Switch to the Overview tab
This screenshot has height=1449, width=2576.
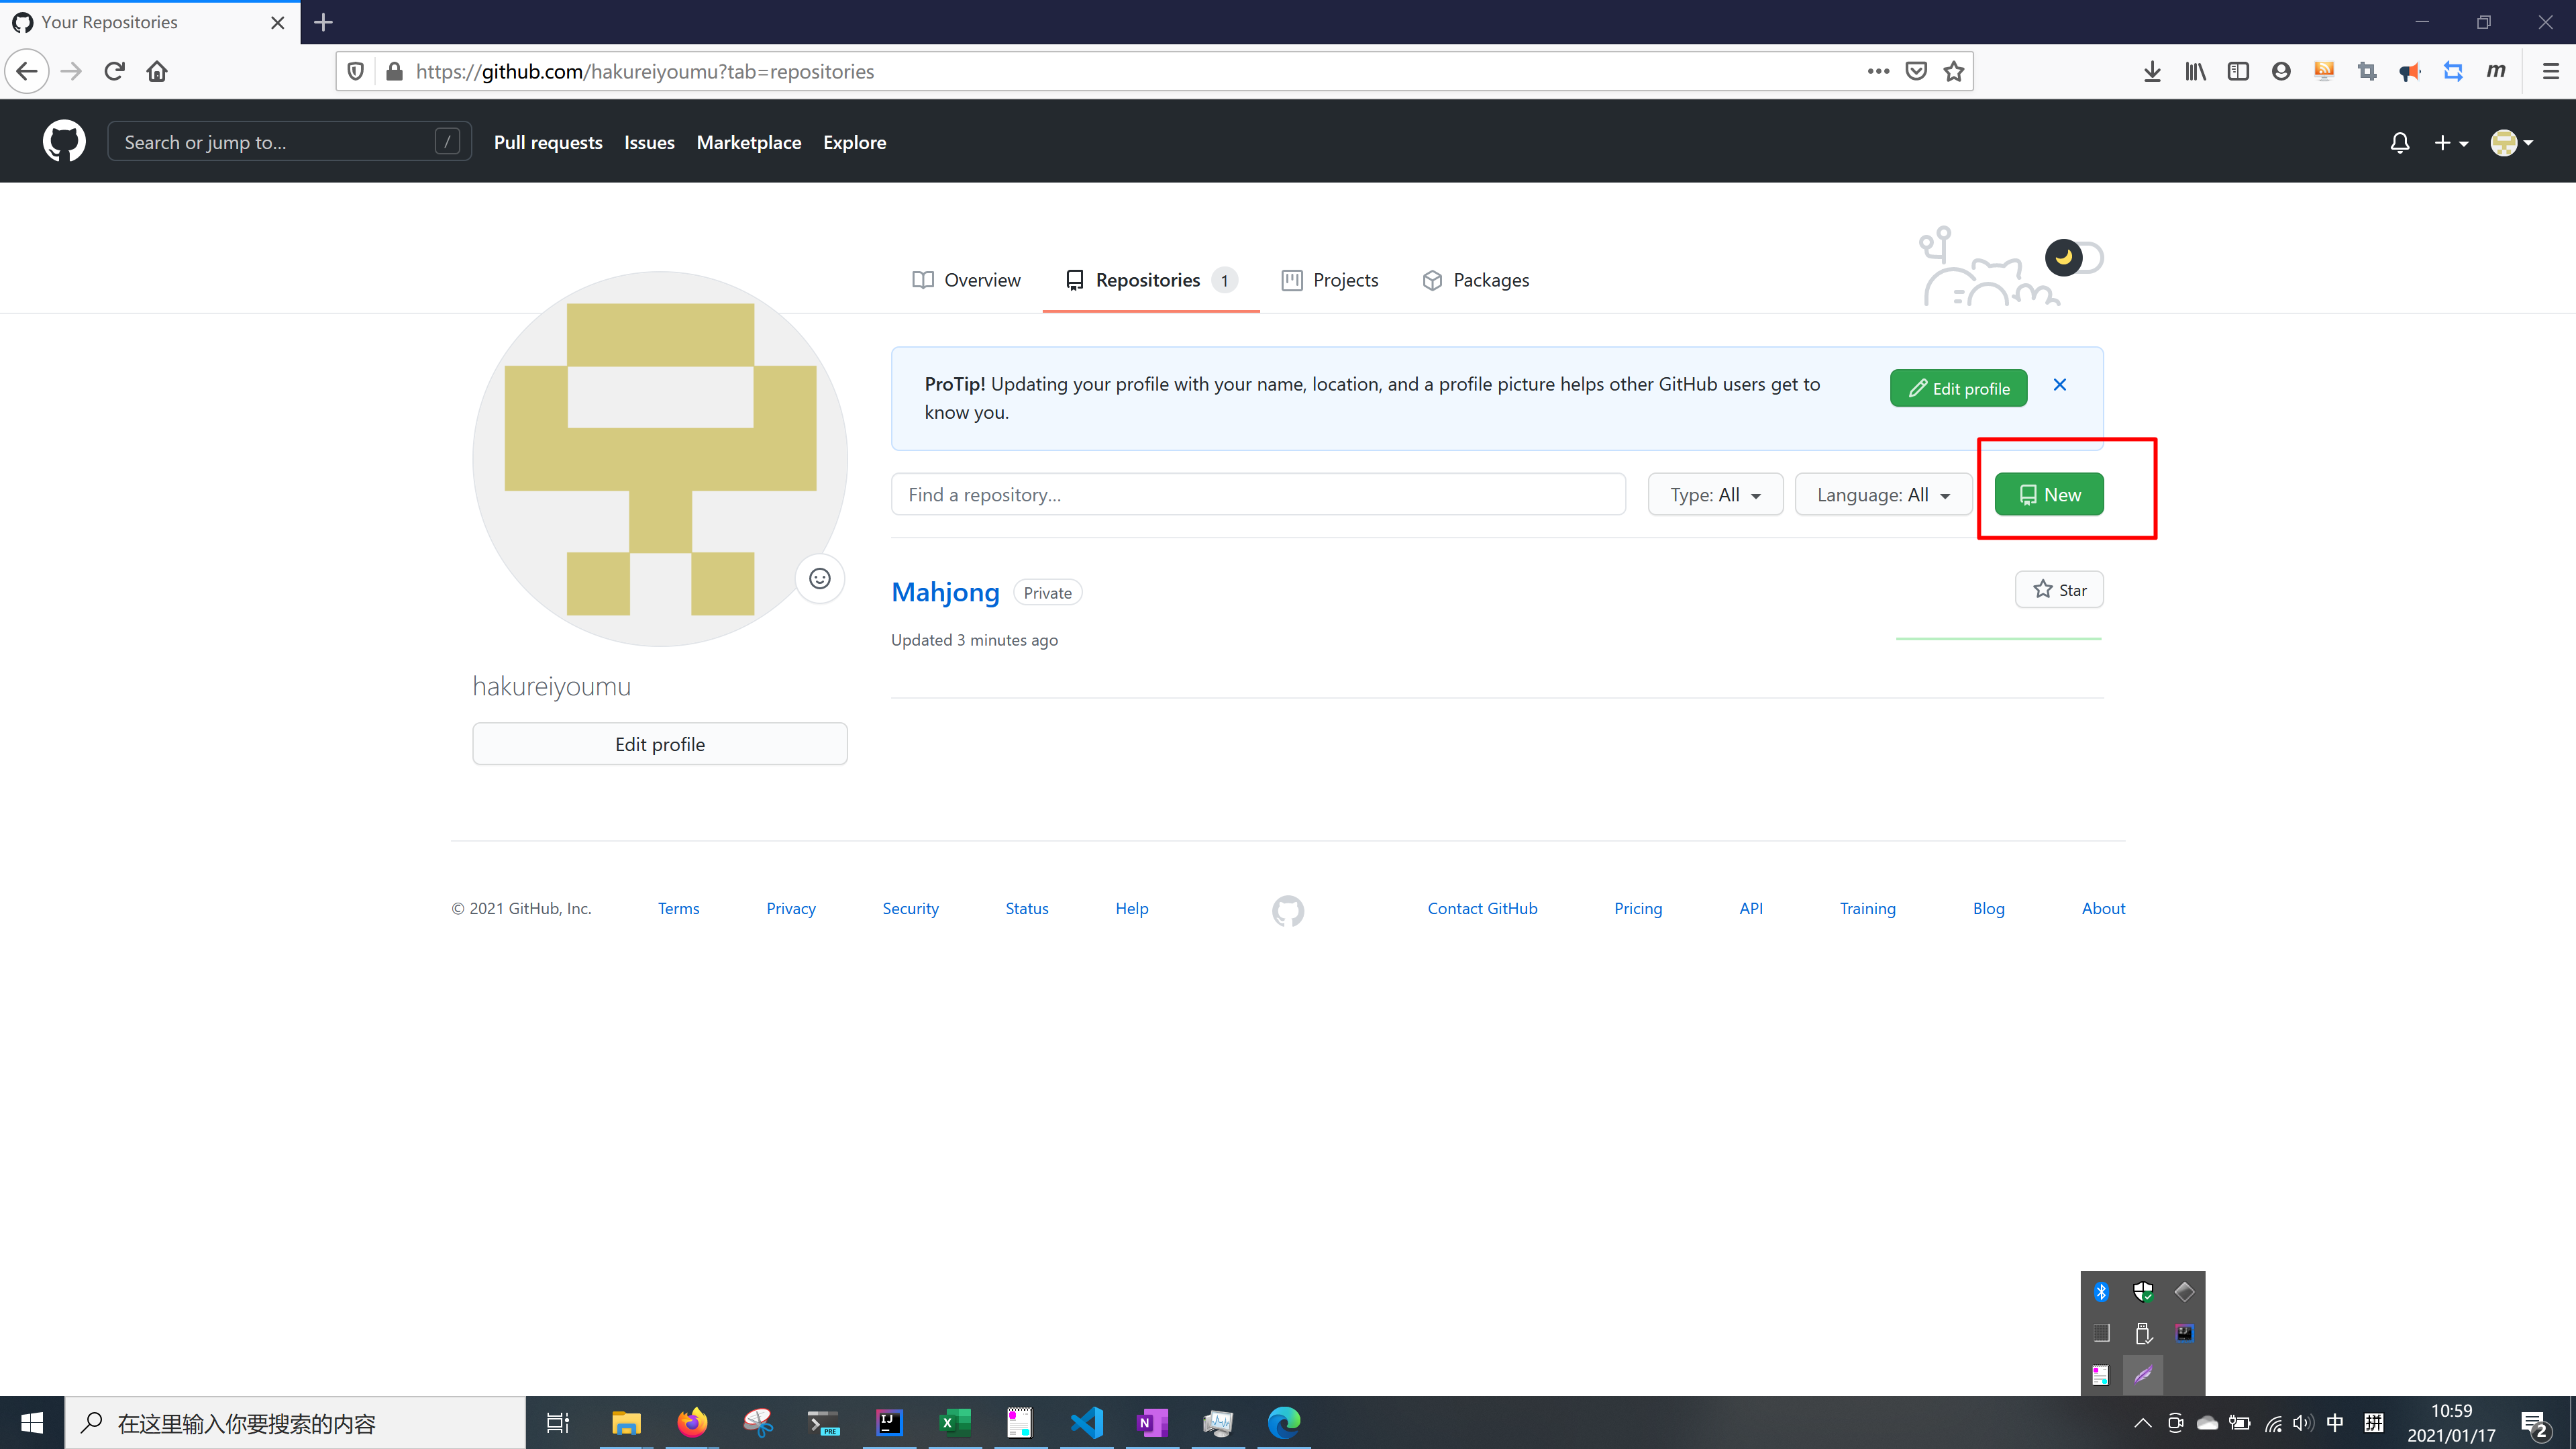966,280
